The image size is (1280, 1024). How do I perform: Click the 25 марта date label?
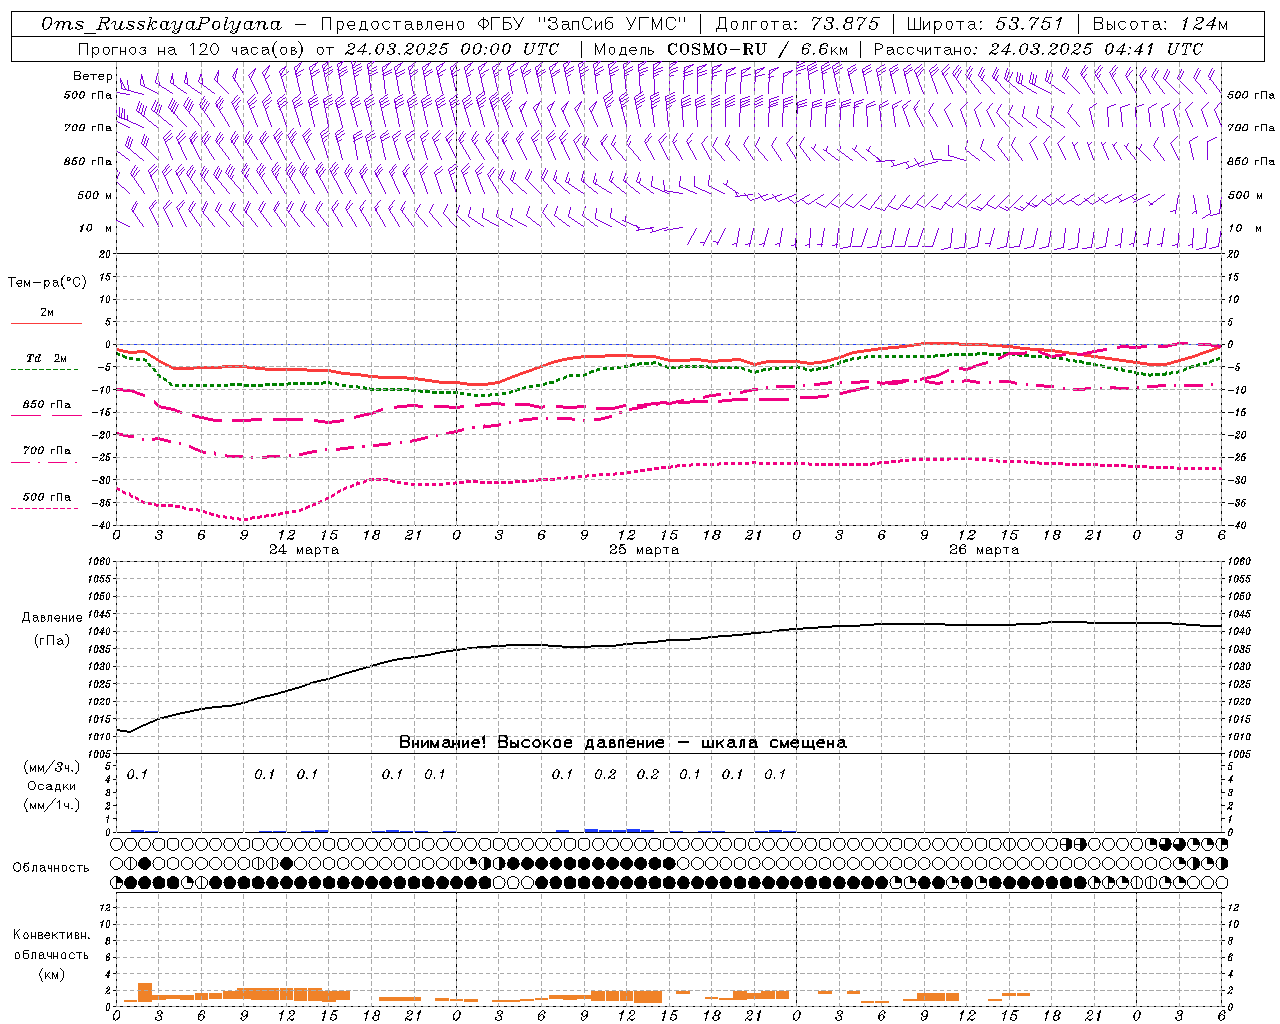click(x=644, y=550)
